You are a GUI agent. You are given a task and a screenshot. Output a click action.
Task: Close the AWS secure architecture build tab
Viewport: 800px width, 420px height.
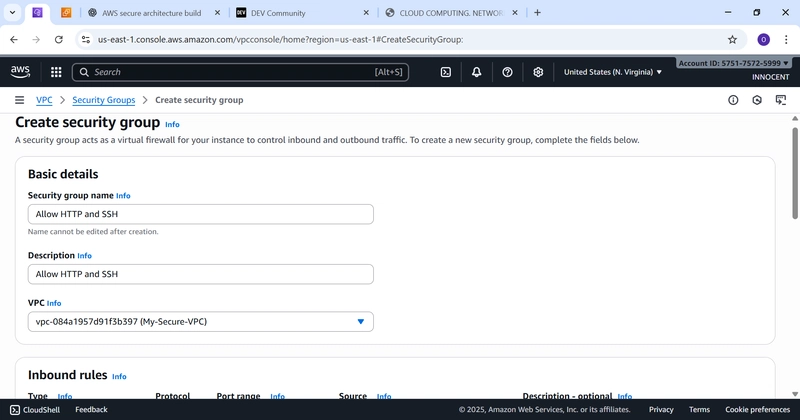click(x=217, y=13)
